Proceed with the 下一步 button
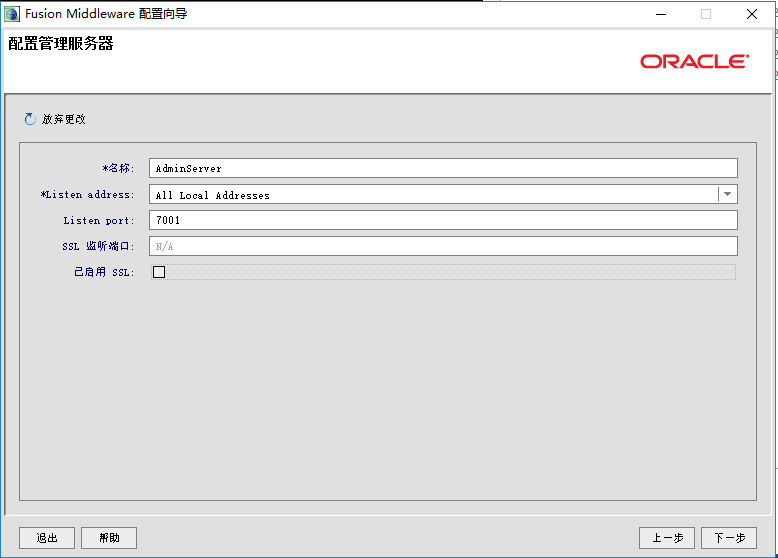Screen dimensions: 778x558 click(x=729, y=538)
